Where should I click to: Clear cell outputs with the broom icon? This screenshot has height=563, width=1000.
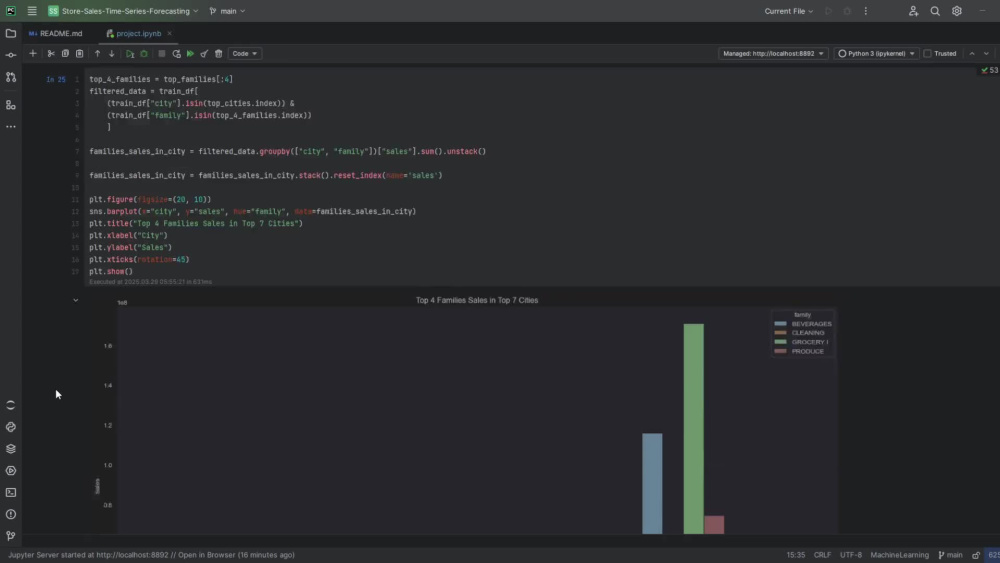[204, 54]
